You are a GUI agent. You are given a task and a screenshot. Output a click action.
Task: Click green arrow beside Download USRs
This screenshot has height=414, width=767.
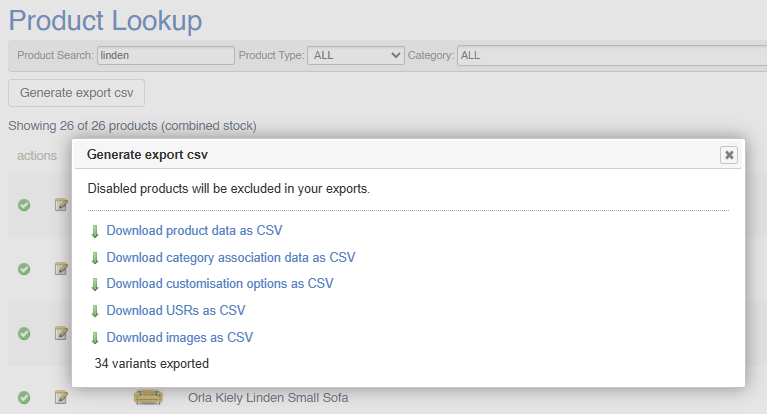(x=95, y=311)
